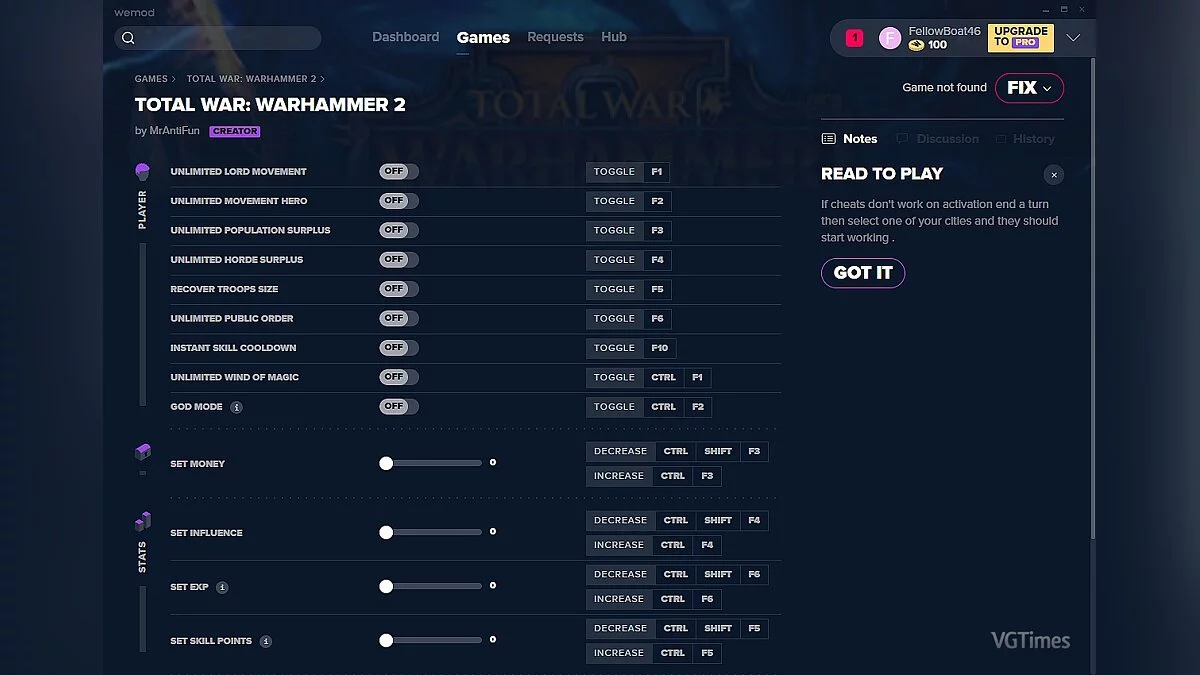Click chevron after GAMES breadcrumb
1200x675 pixels.
173,79
